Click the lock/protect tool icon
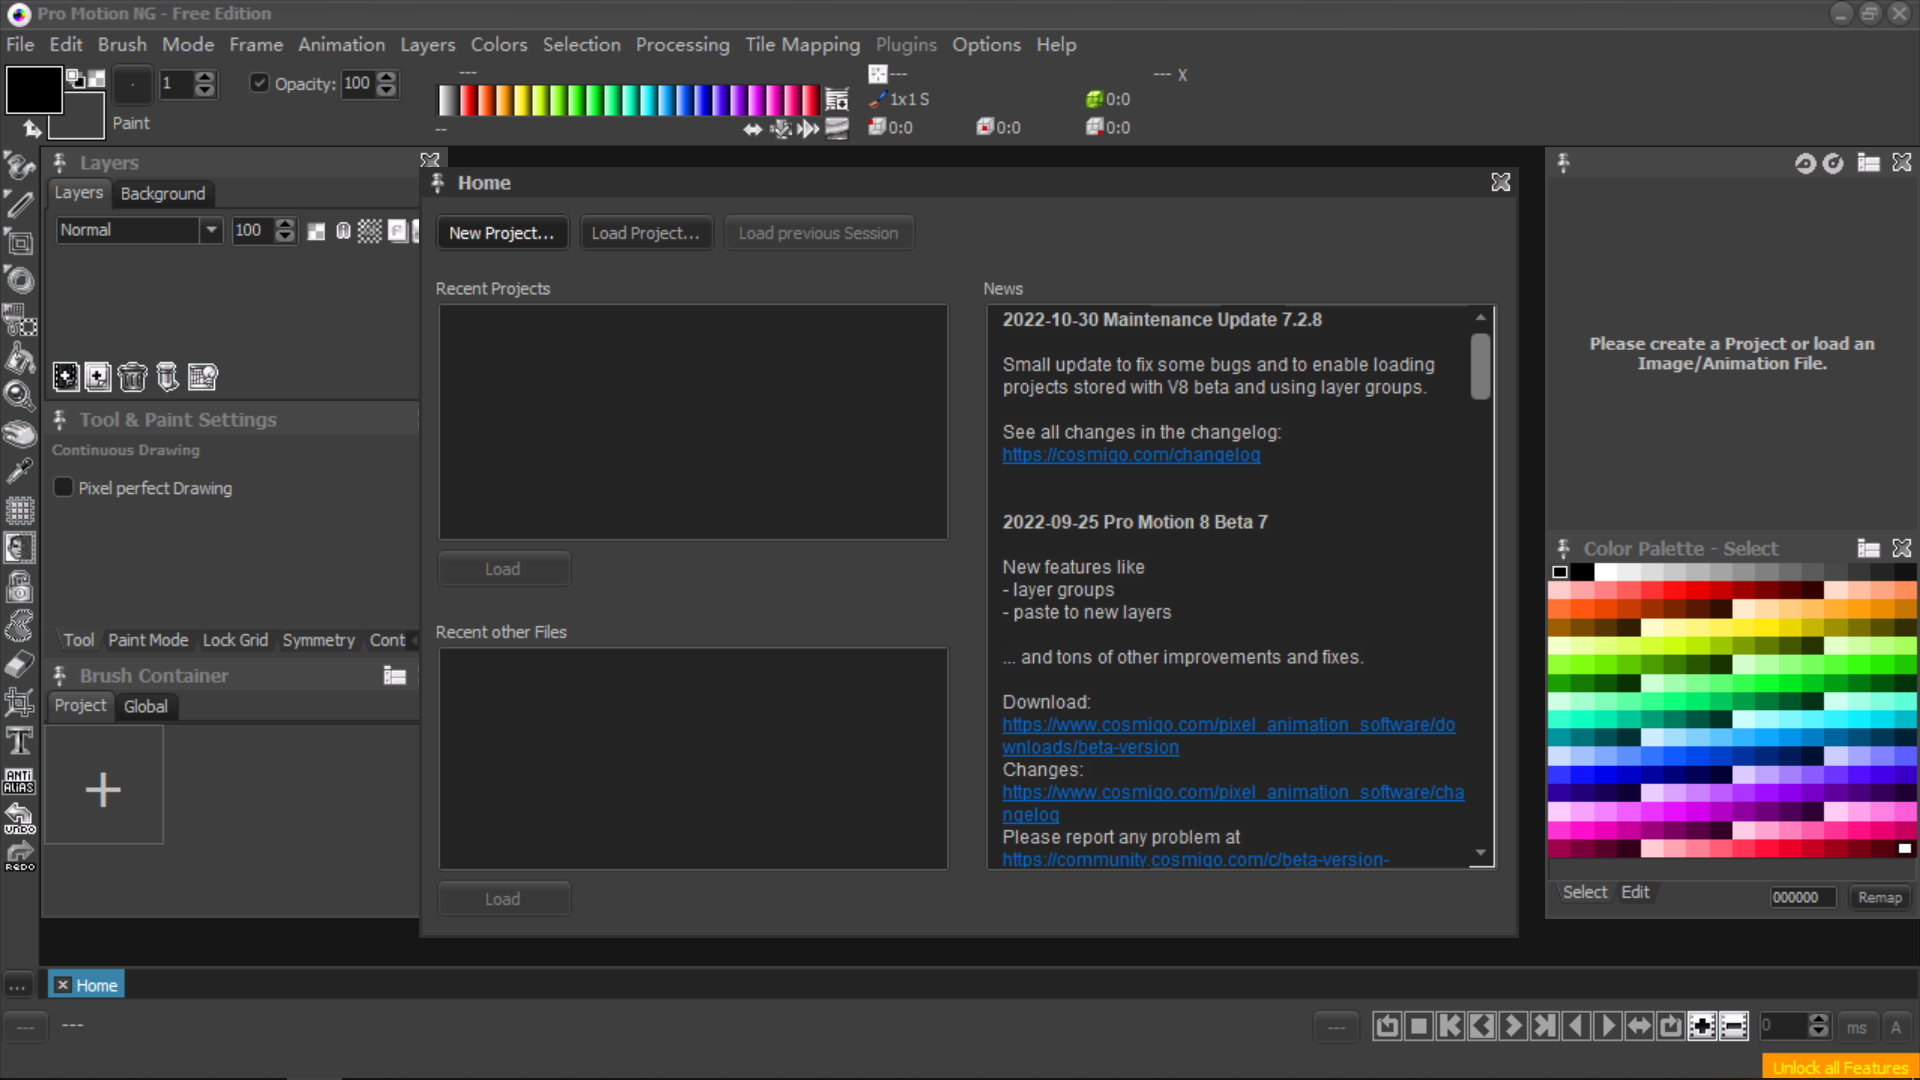 pyautogui.click(x=19, y=587)
